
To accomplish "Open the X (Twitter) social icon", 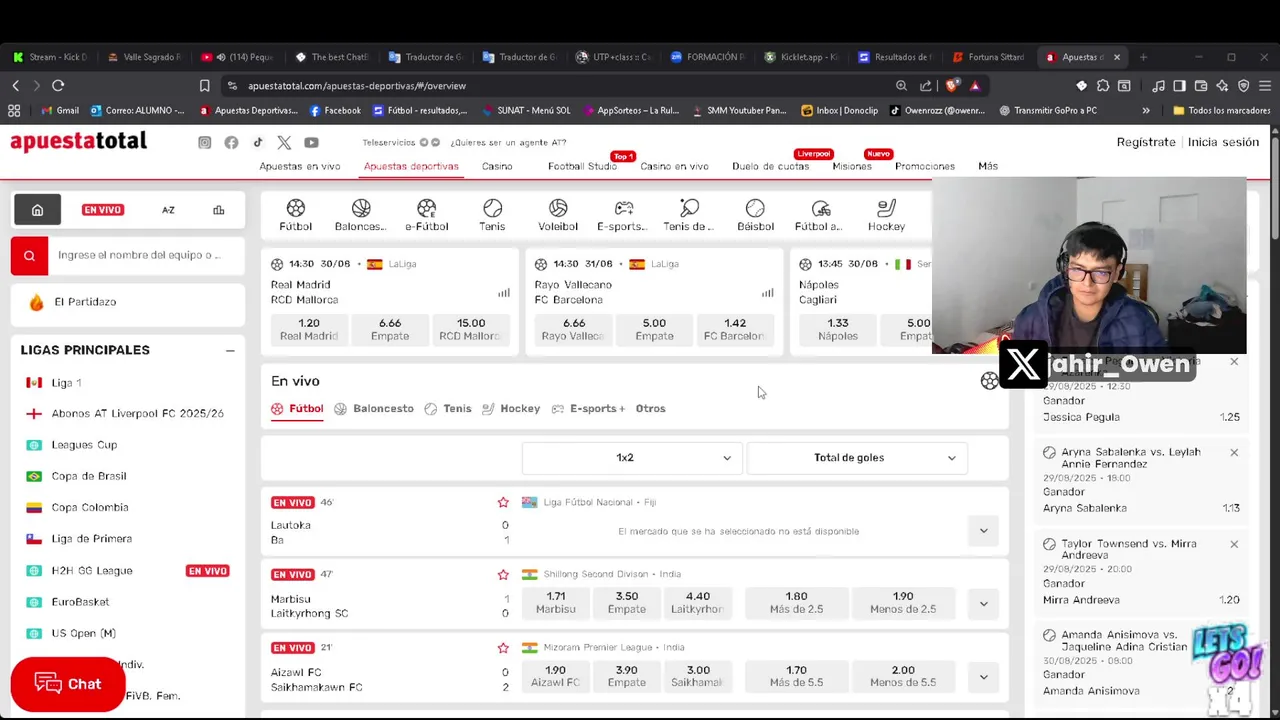I will click(x=284, y=143).
